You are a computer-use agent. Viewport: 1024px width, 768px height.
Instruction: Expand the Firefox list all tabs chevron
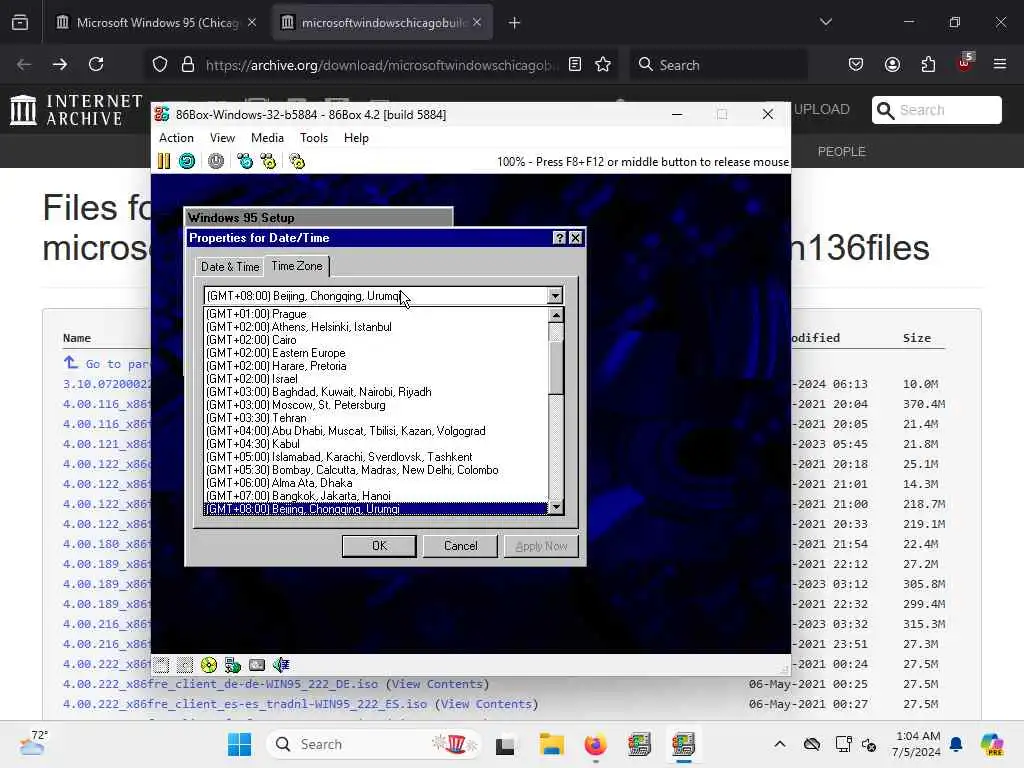(x=825, y=23)
